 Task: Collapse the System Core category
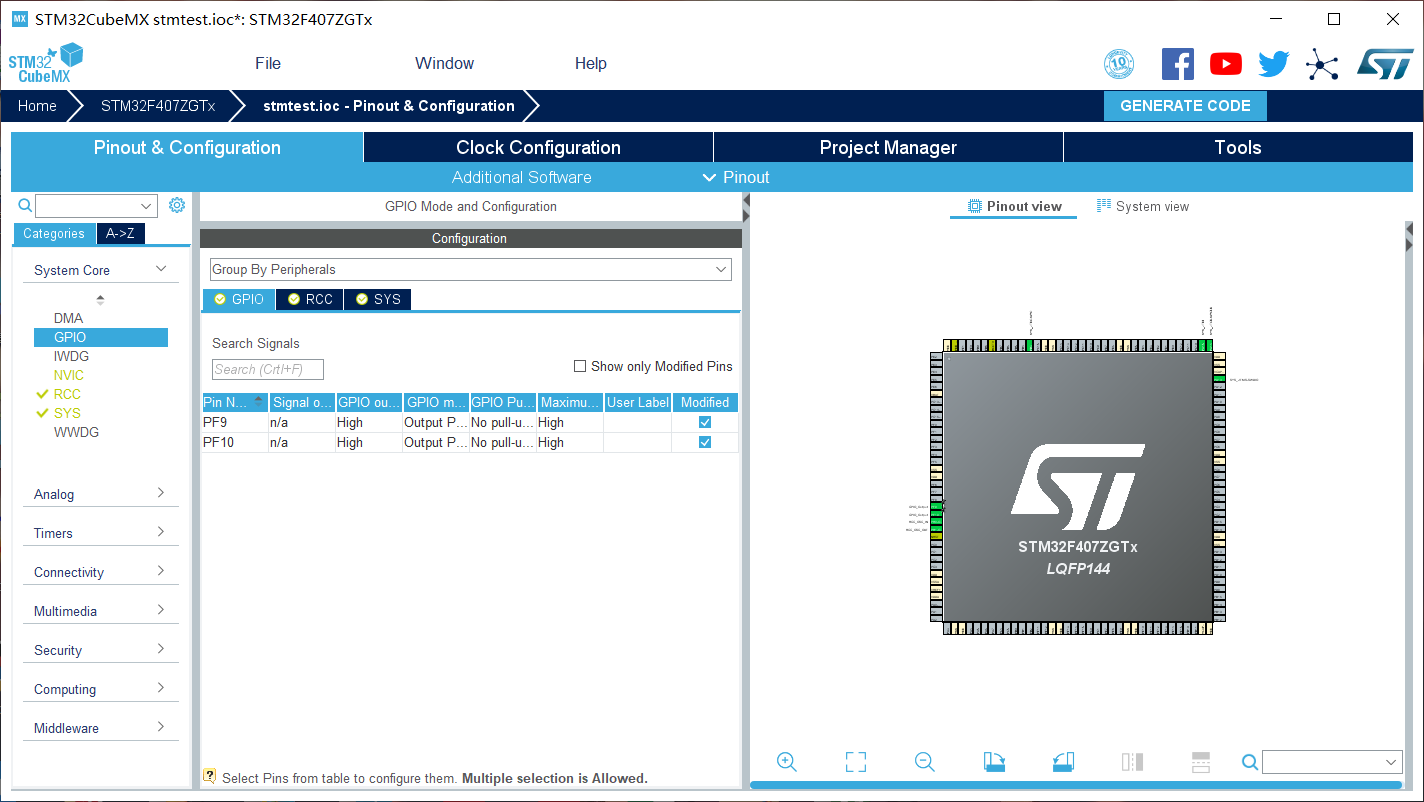(101, 270)
